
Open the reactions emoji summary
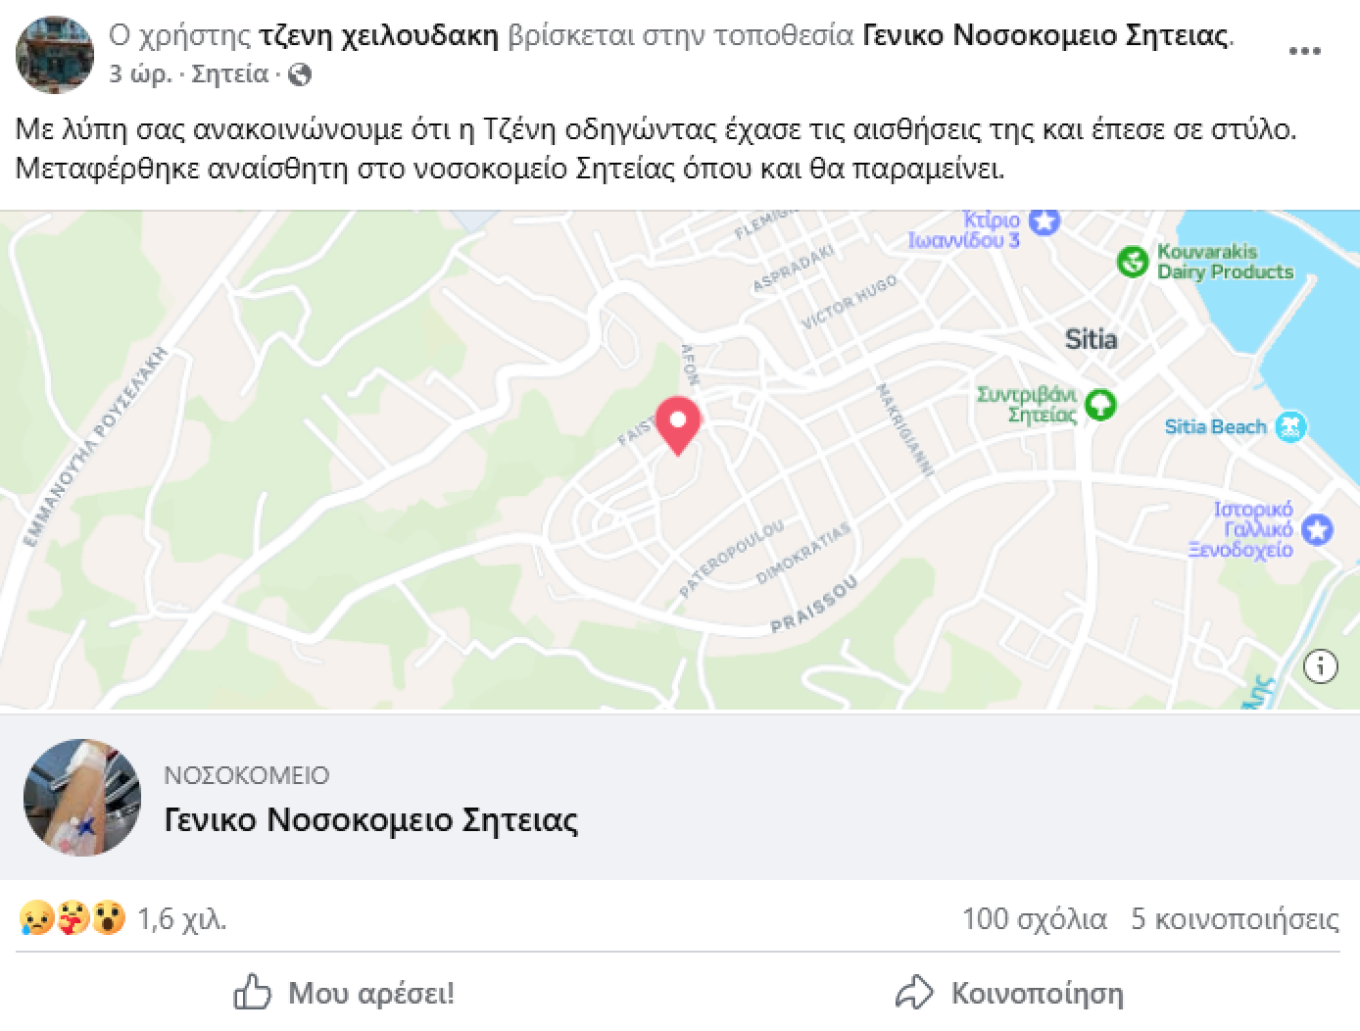pyautogui.click(x=72, y=918)
